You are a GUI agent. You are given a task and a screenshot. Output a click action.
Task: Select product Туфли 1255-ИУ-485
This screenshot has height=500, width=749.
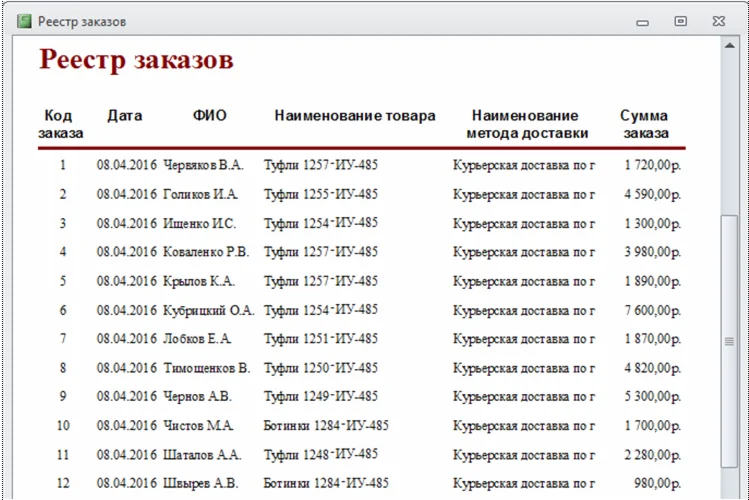321,194
